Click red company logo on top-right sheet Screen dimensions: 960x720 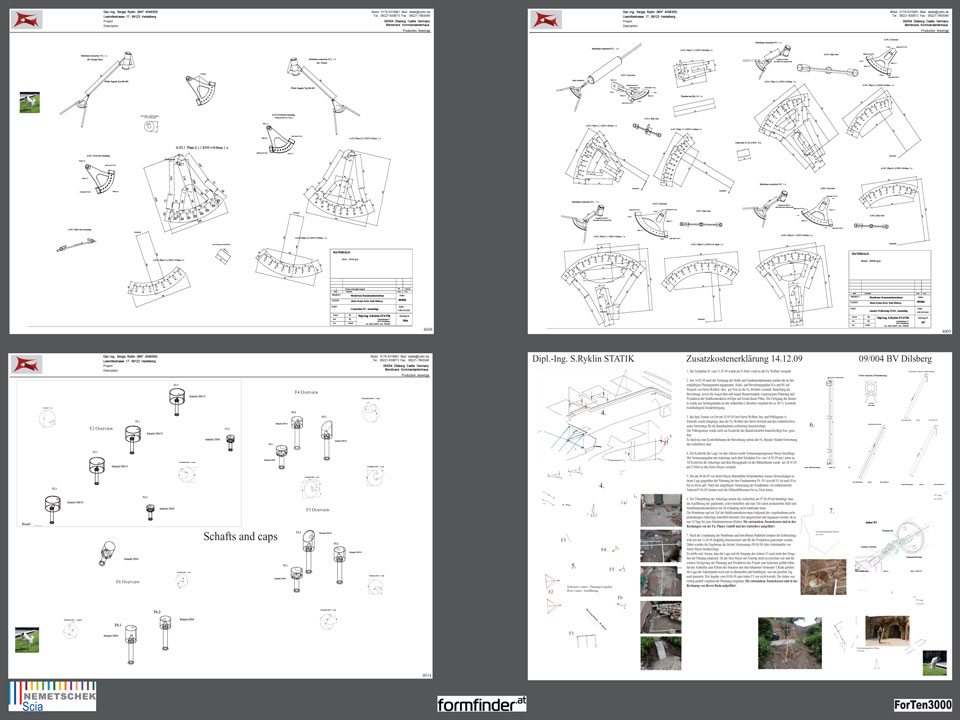[547, 19]
